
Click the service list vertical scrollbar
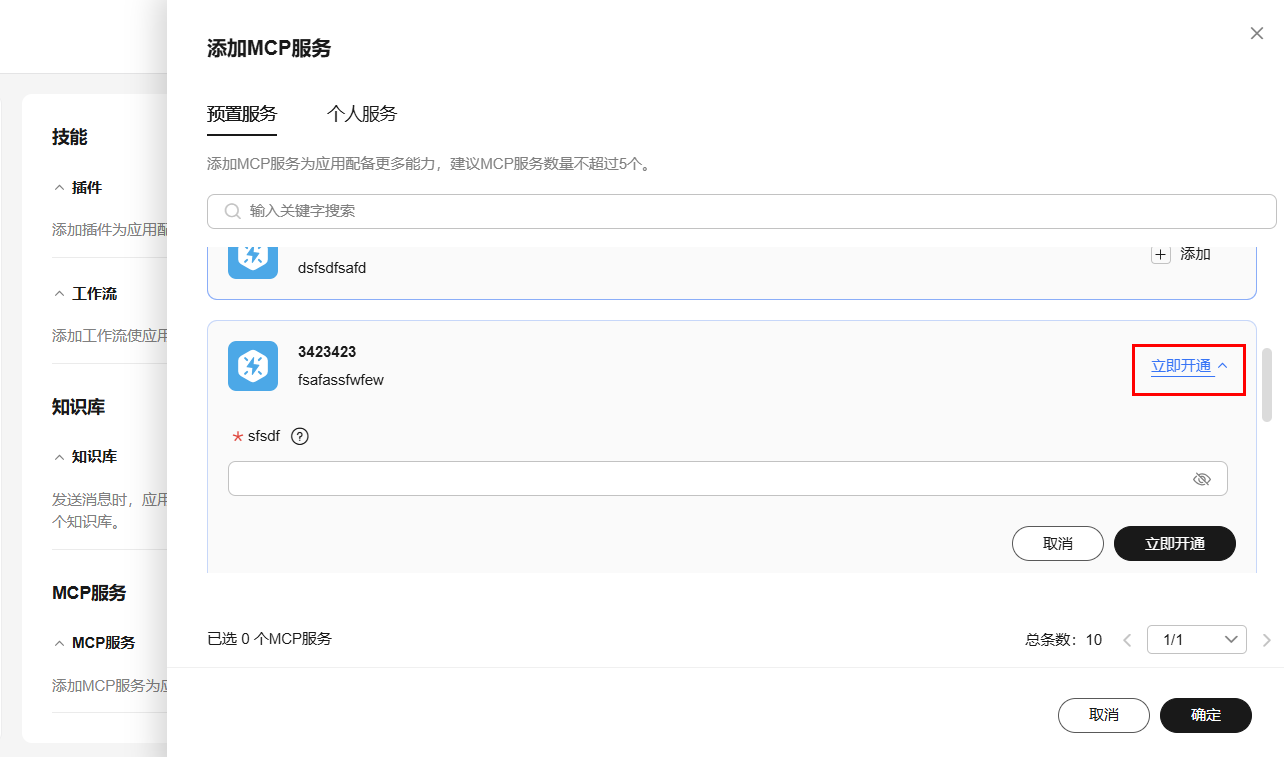click(1267, 385)
